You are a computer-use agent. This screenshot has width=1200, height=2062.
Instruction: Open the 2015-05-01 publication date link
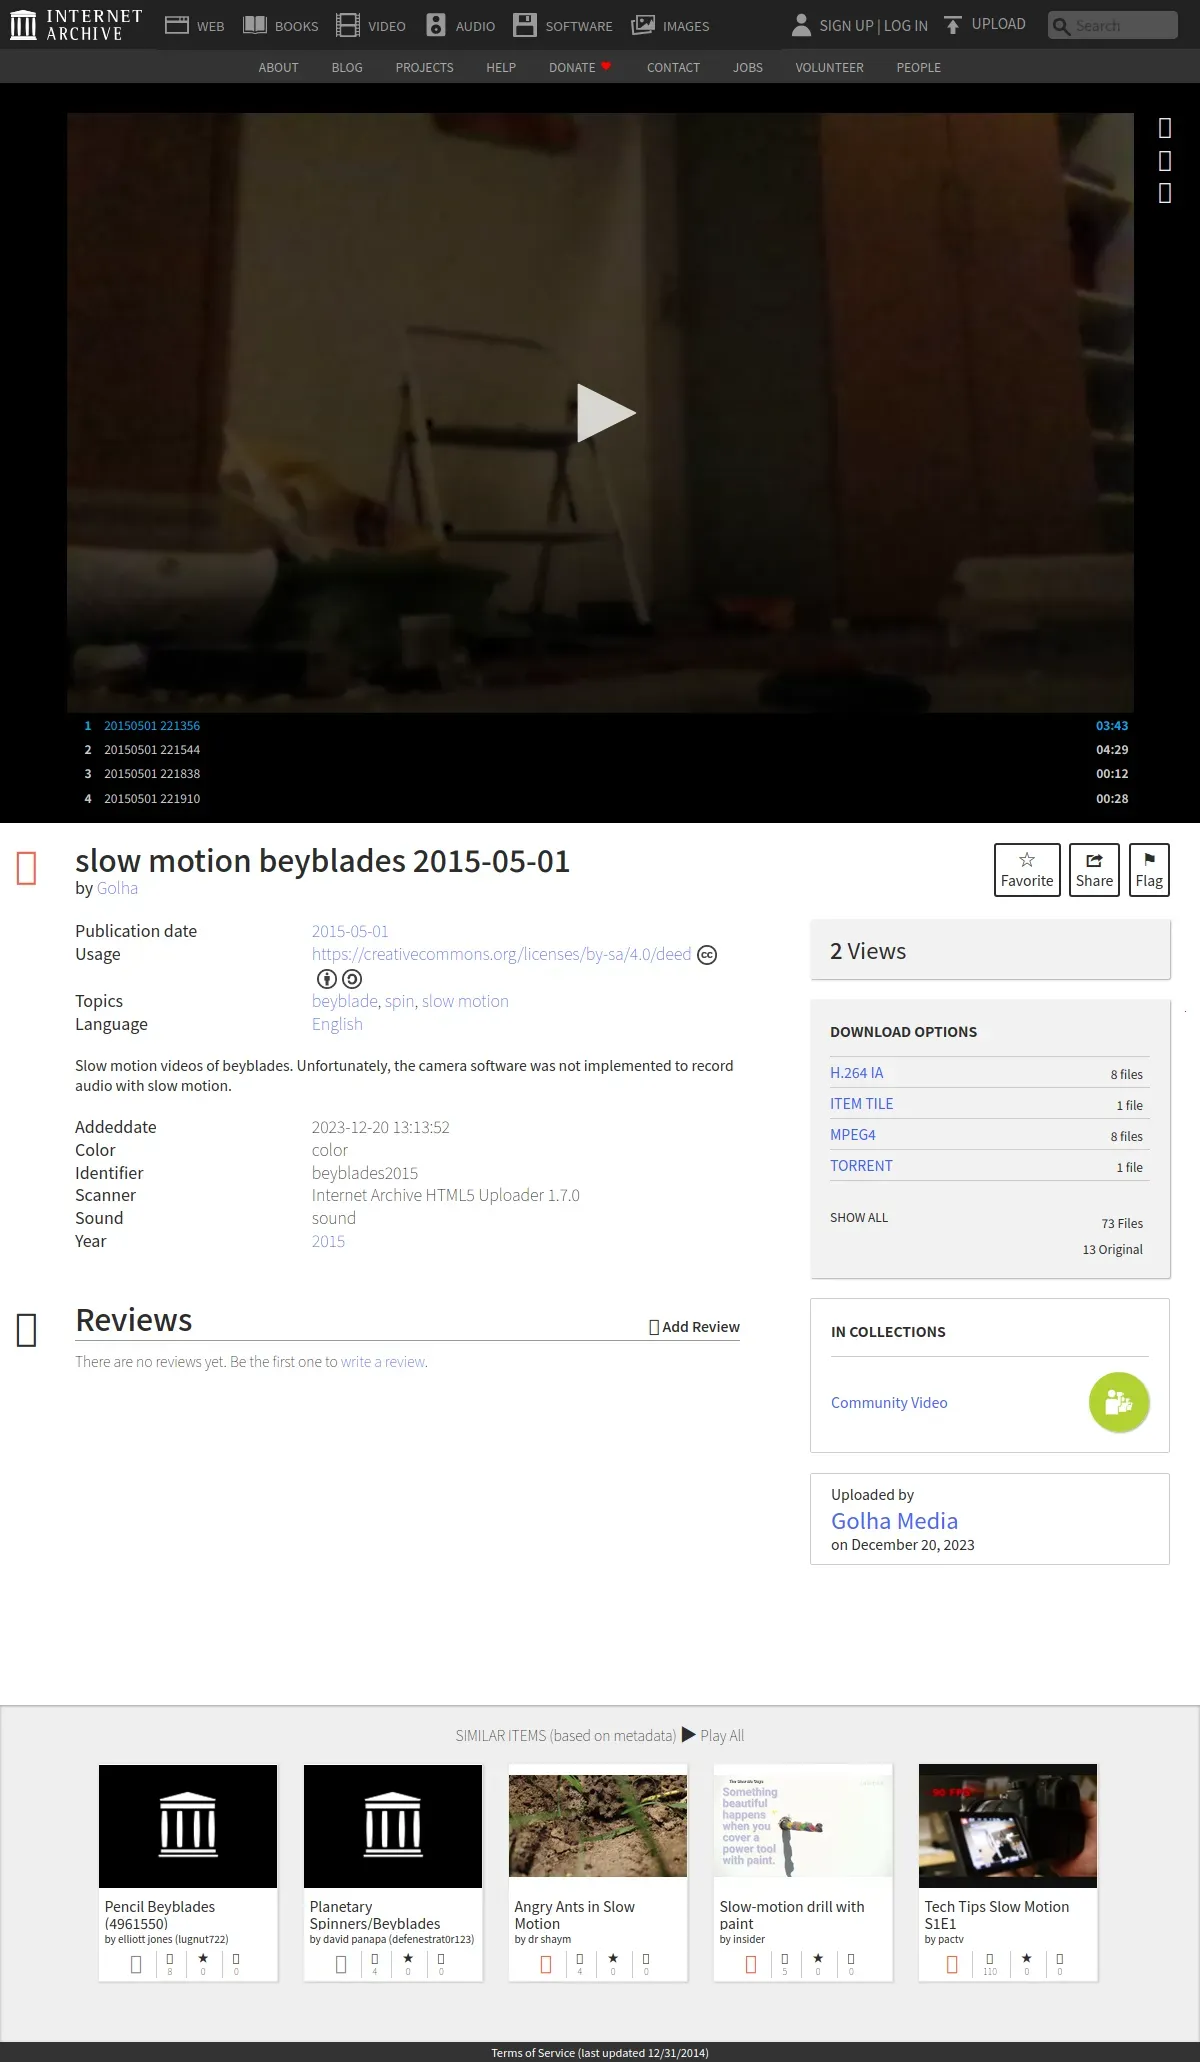[350, 931]
